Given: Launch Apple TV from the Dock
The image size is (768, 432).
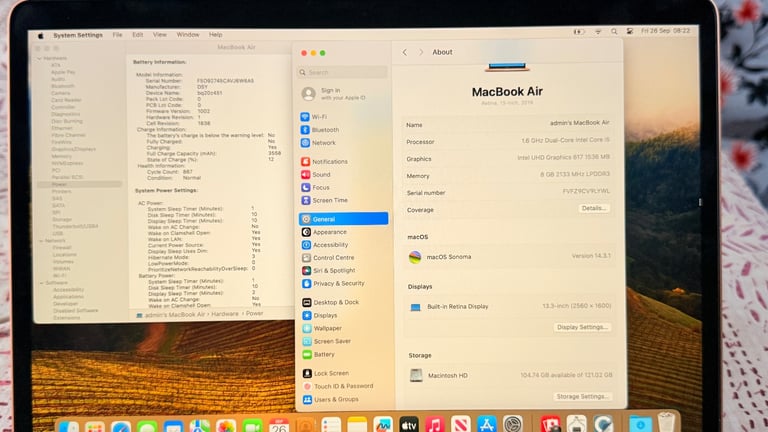Looking at the screenshot, I should point(408,424).
